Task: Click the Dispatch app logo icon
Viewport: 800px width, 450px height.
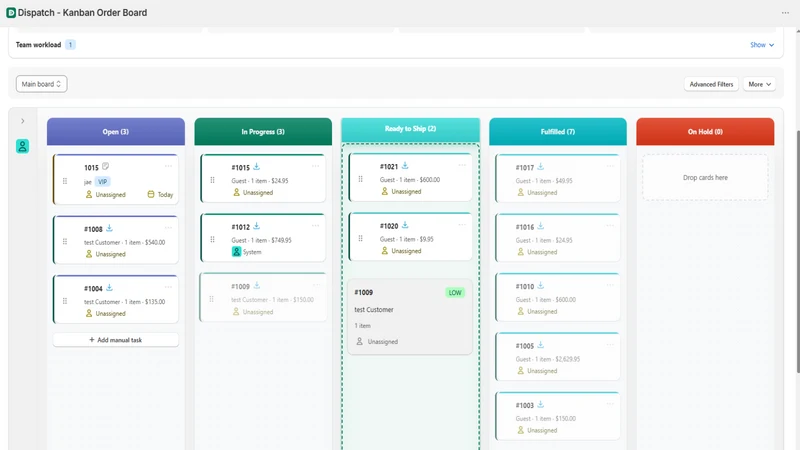Action: click(11, 13)
